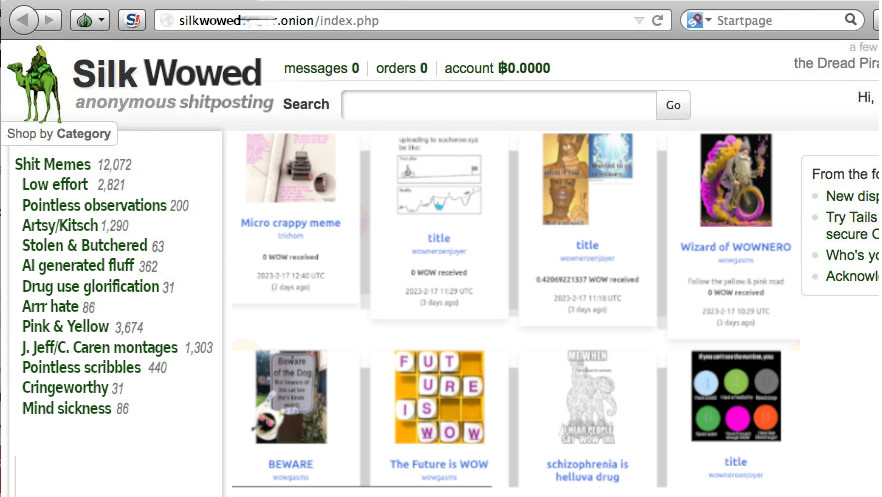Click the magnifier icon in Startpage box
The height and width of the screenshot is (497, 882).
(851, 20)
